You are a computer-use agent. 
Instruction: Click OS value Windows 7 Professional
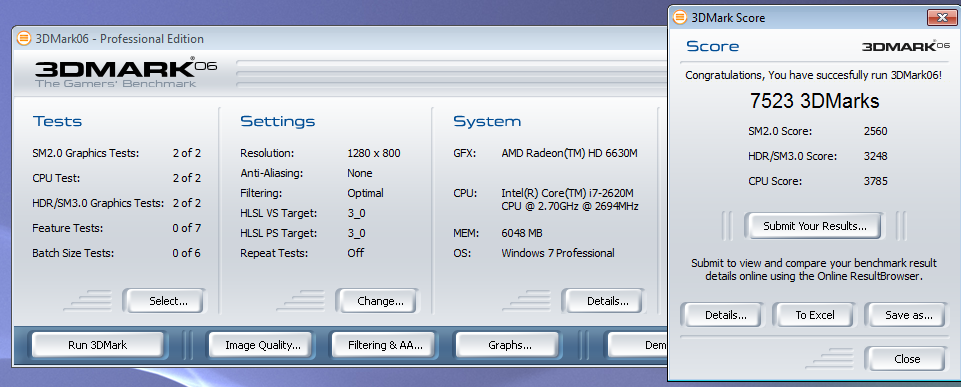[x=558, y=253]
